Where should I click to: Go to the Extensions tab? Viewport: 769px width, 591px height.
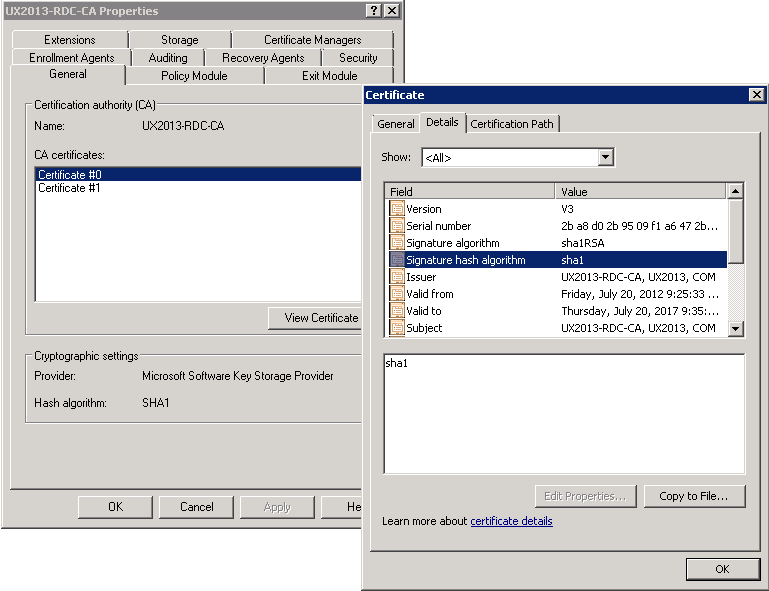(70, 40)
